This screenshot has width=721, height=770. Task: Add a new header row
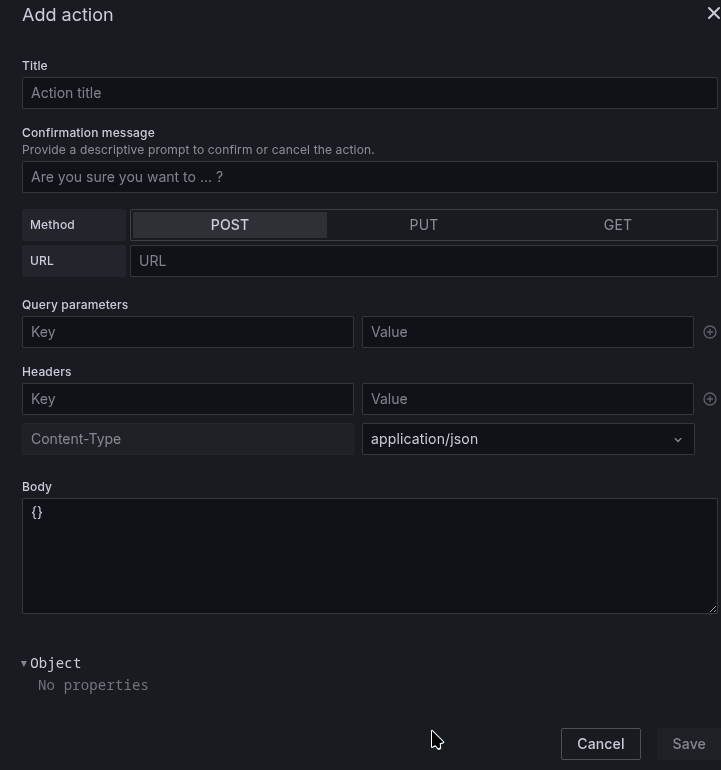(710, 399)
